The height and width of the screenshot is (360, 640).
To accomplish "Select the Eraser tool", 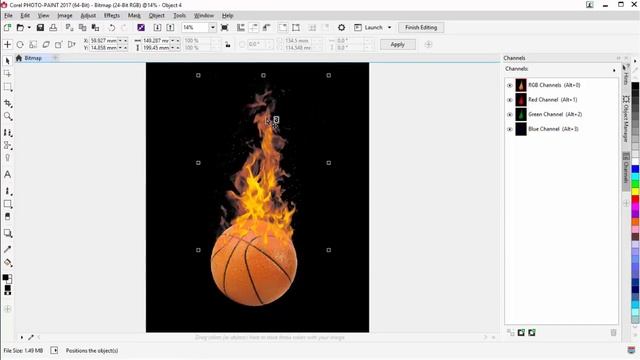I will coord(7,217).
